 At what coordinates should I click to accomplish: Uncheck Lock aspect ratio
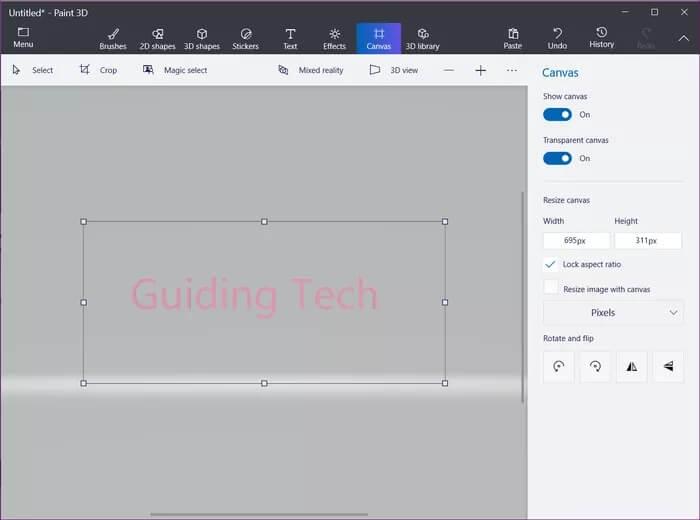pos(550,264)
